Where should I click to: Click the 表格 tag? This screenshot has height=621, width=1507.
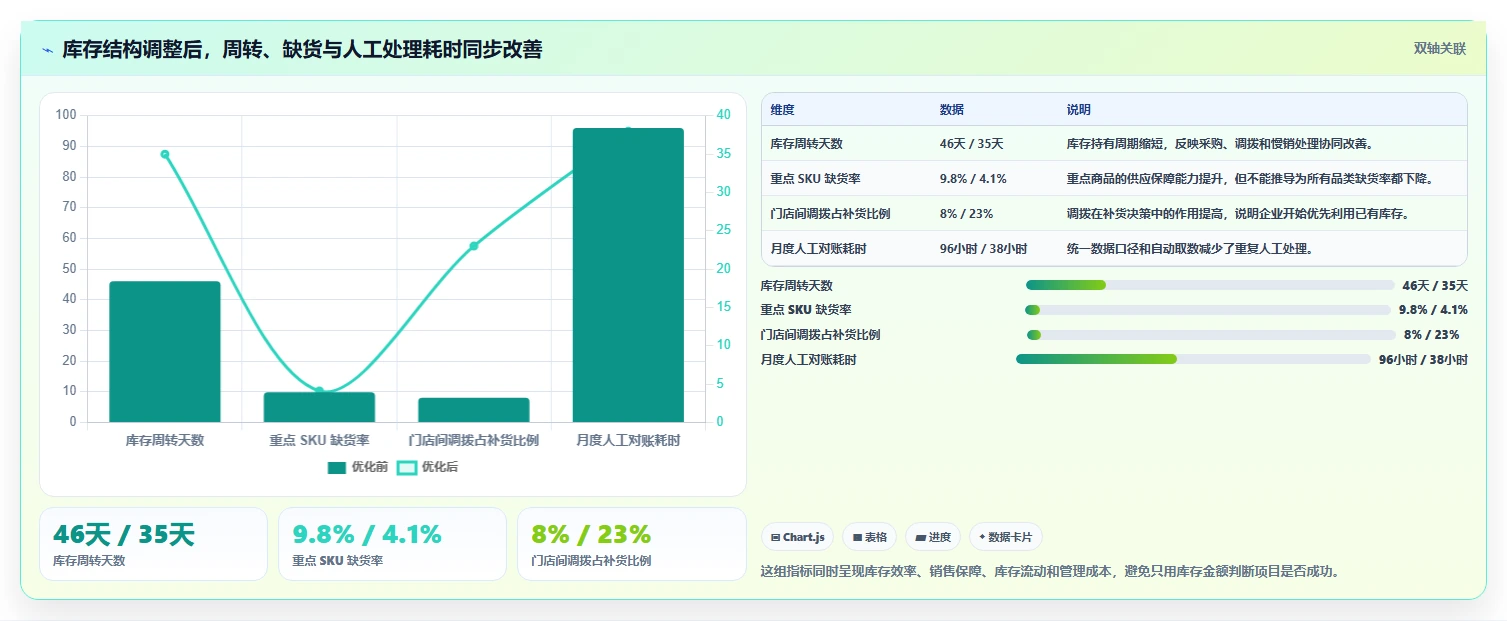(x=869, y=537)
